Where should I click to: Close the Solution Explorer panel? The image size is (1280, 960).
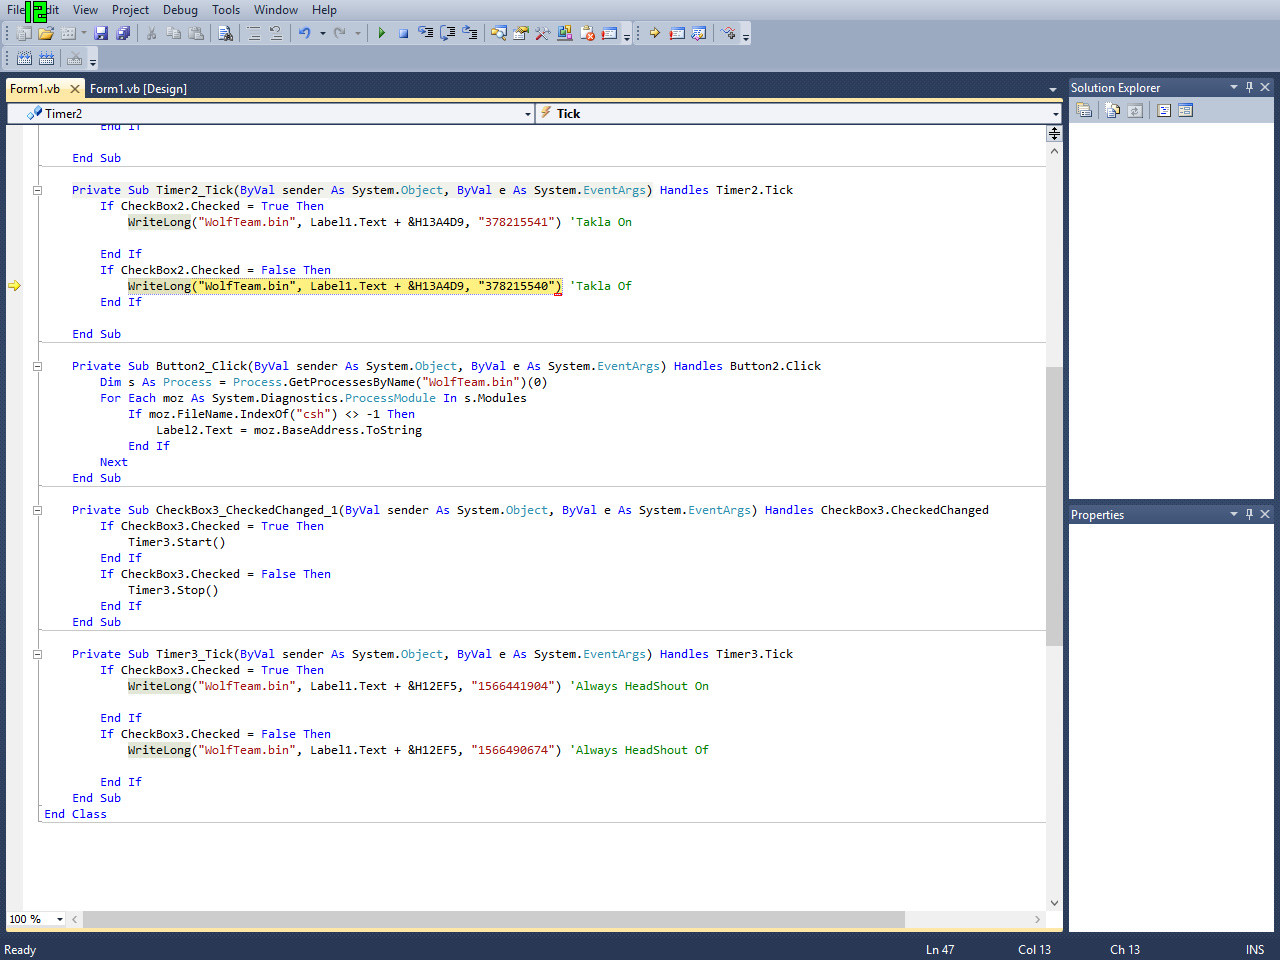1265,87
